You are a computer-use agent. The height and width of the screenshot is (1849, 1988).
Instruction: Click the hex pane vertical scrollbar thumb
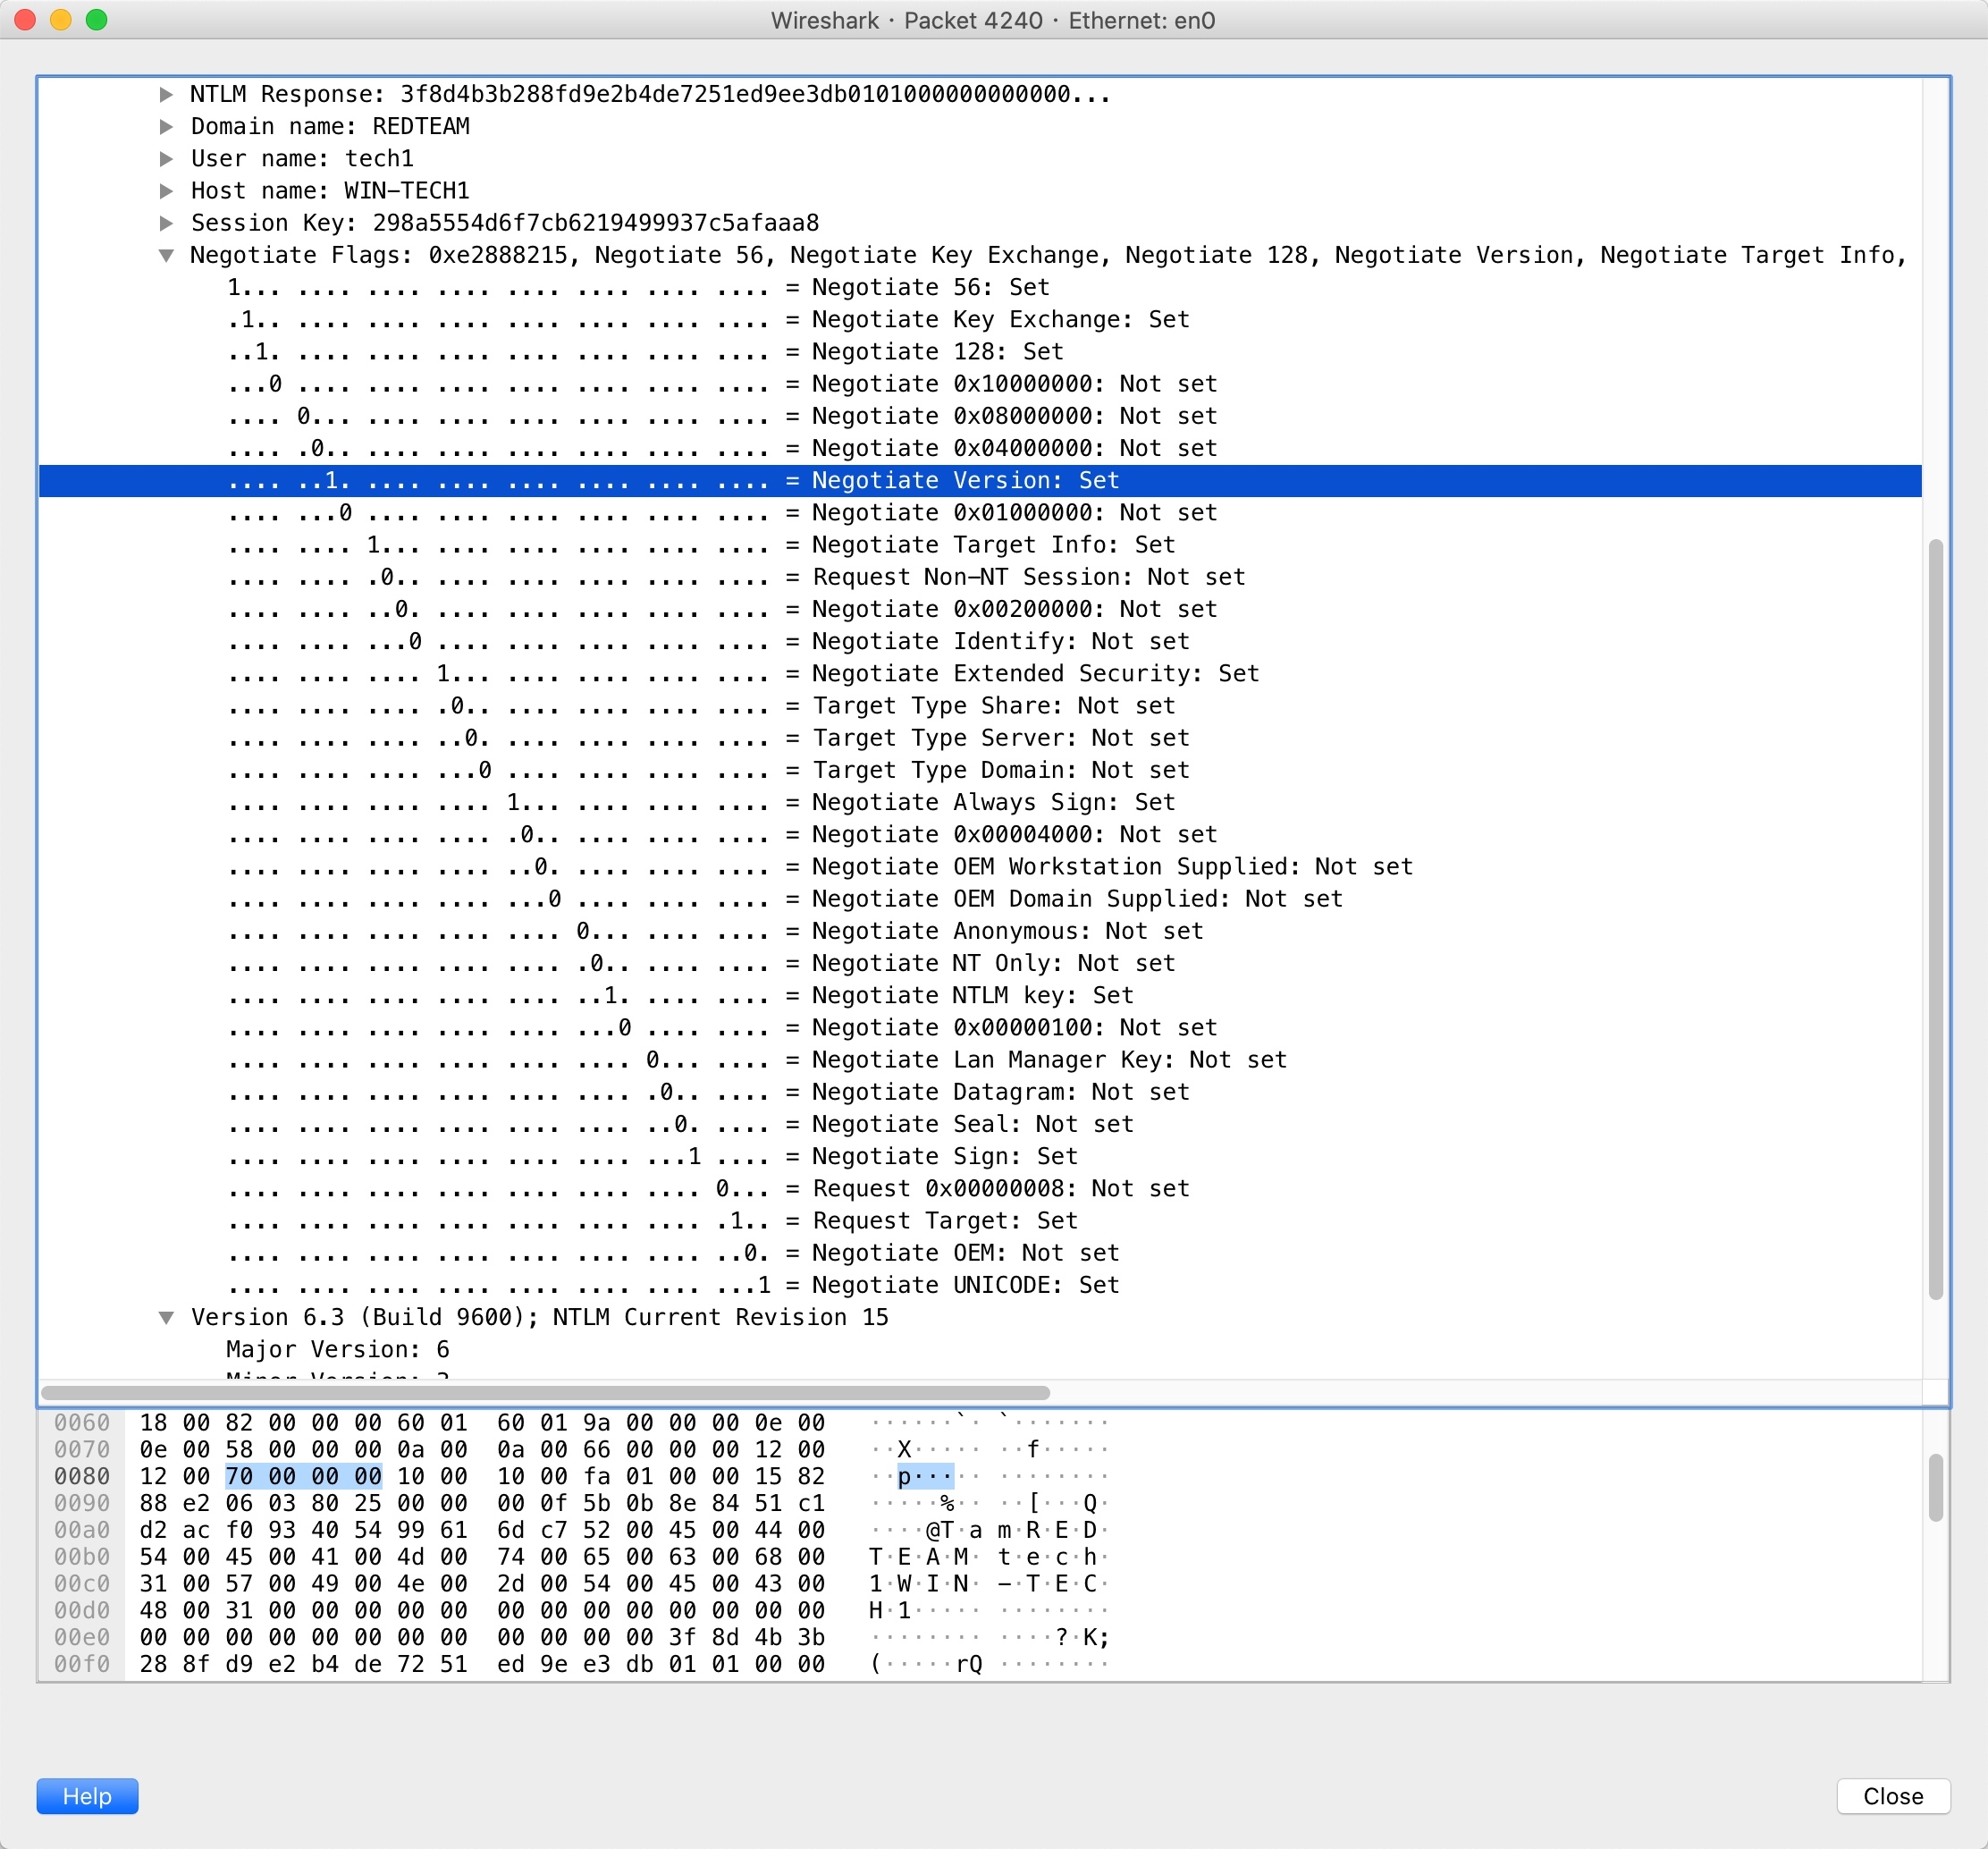pyautogui.click(x=1935, y=1487)
